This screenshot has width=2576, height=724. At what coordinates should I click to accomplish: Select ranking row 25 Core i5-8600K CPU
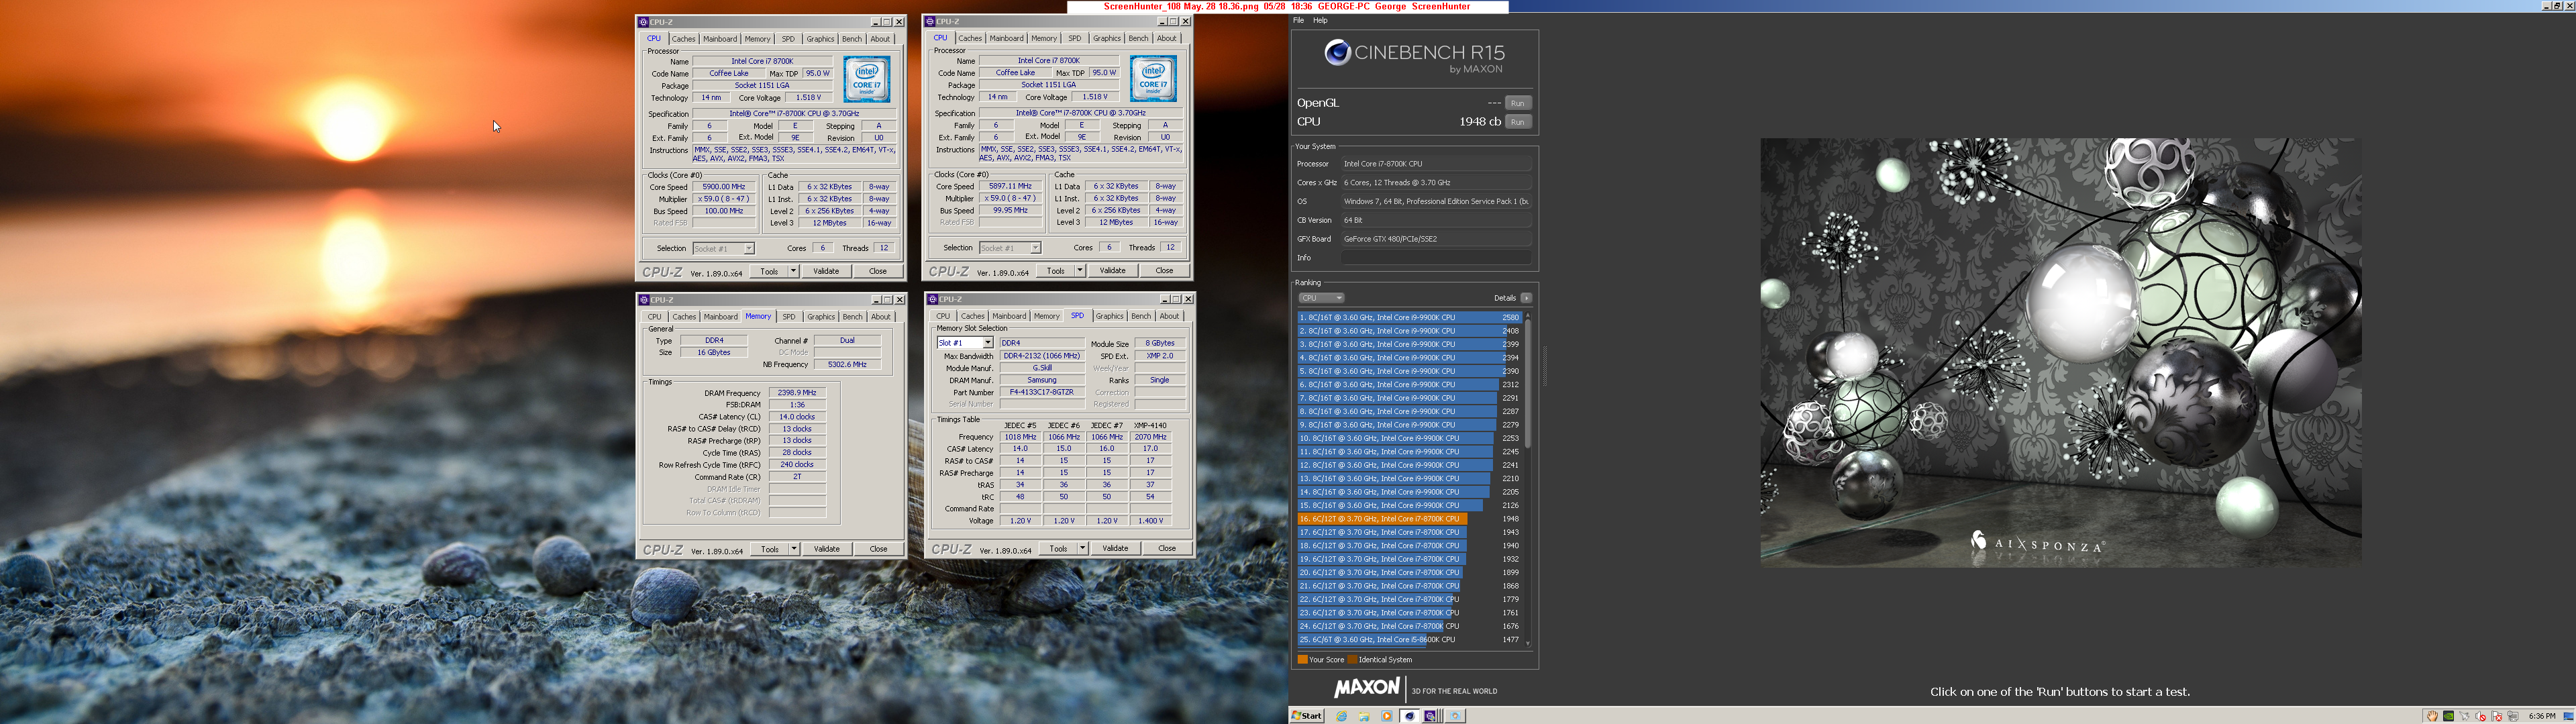(1410, 640)
